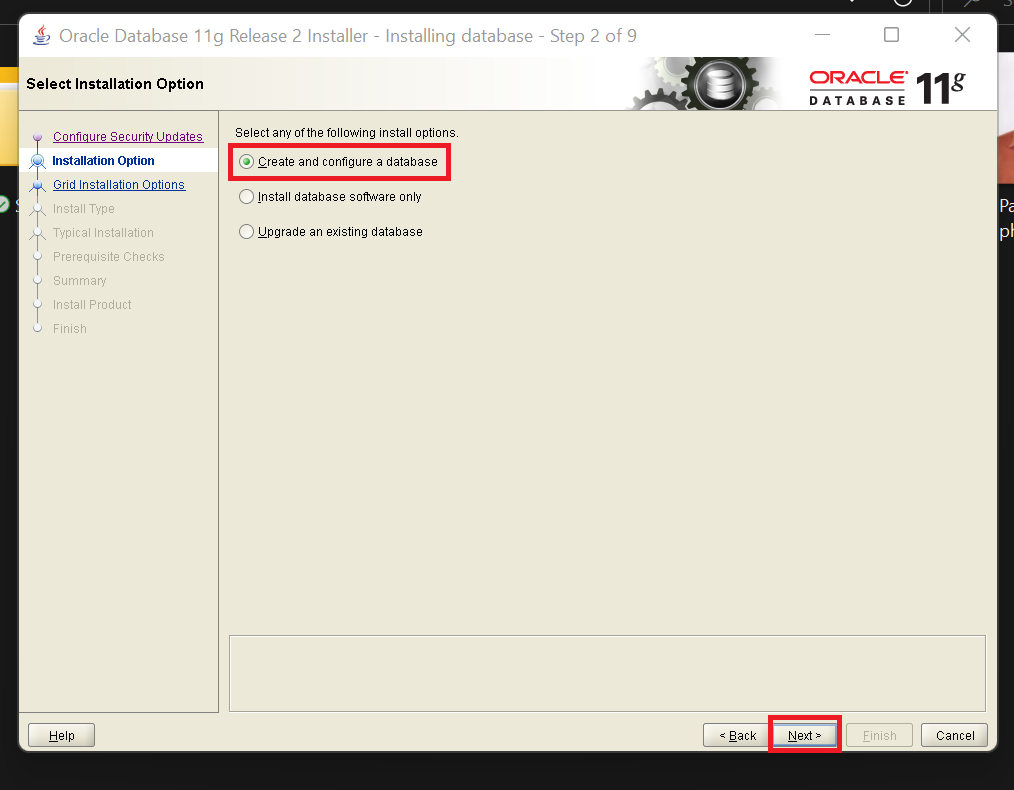This screenshot has width=1014, height=790.
Task: Click the installer window title text
Action: pyautogui.click(x=348, y=36)
